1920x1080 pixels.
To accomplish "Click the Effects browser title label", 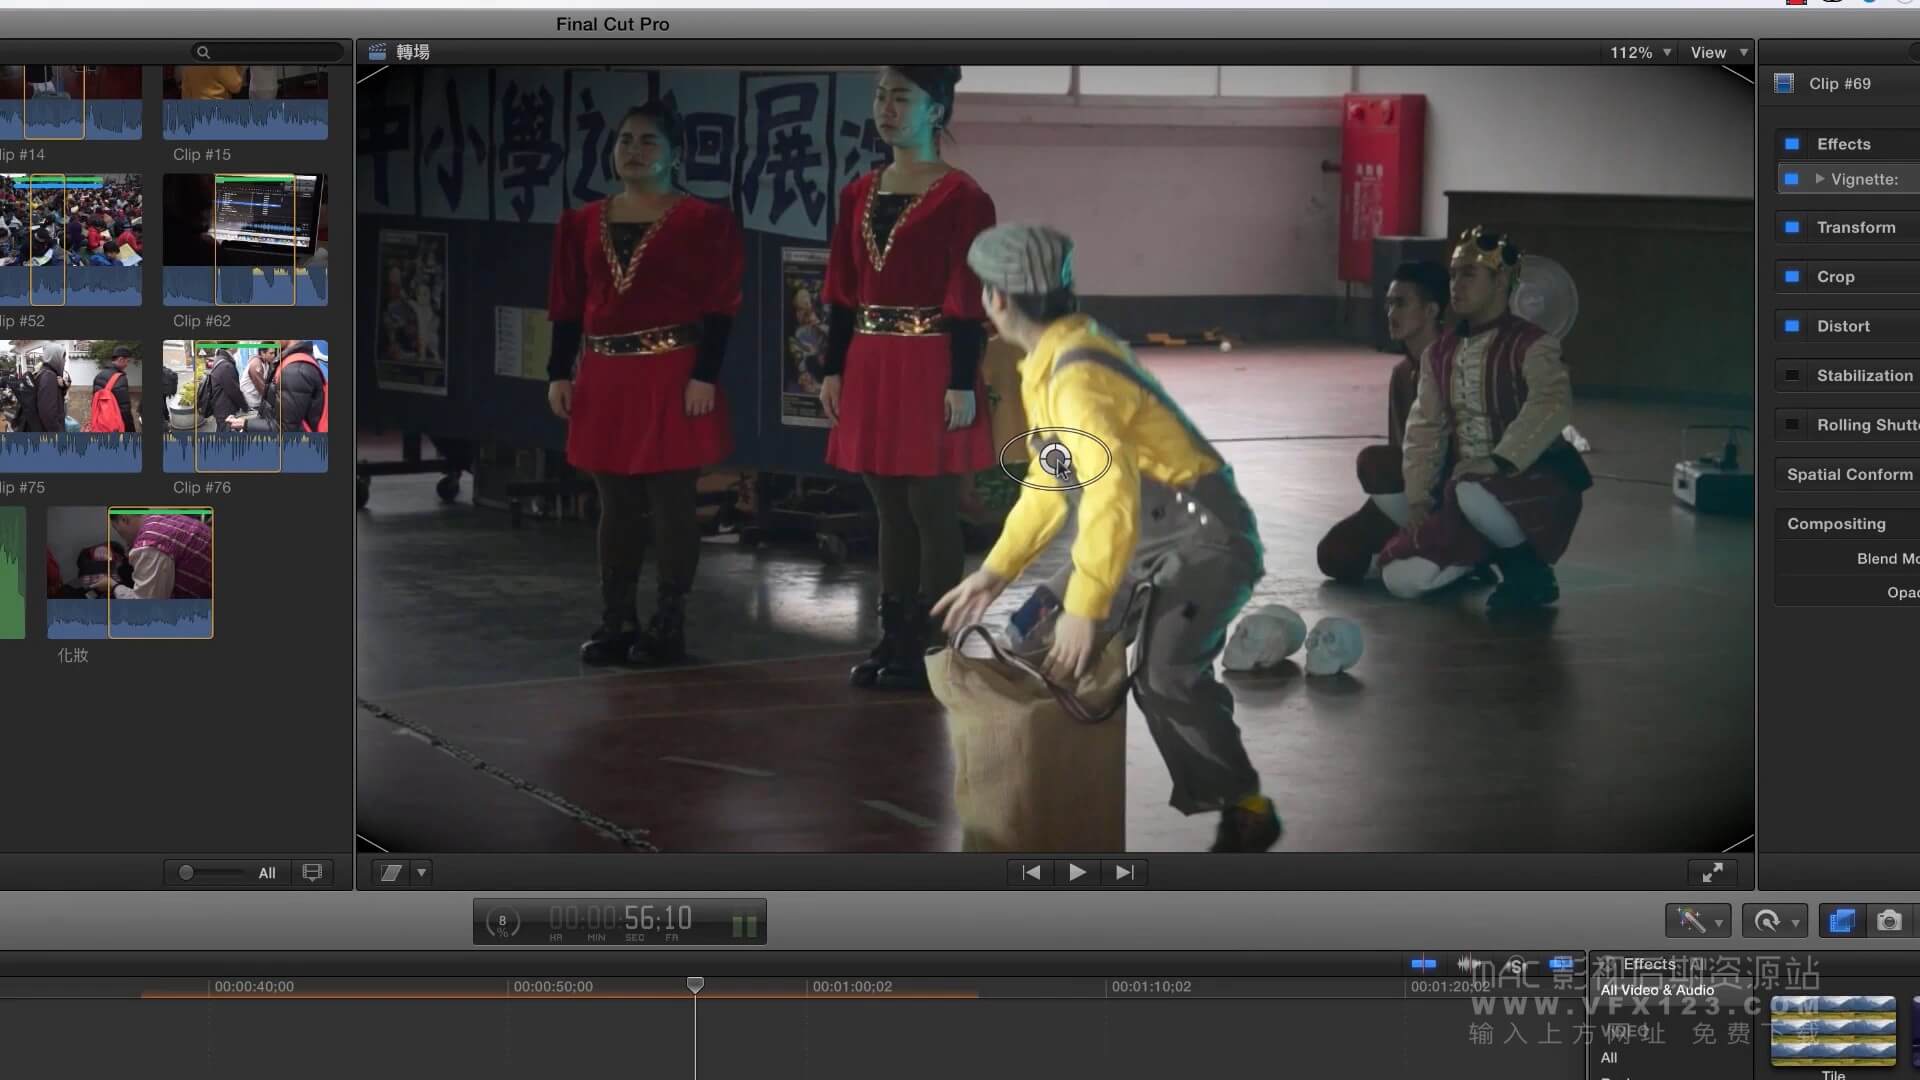I will click(1649, 964).
